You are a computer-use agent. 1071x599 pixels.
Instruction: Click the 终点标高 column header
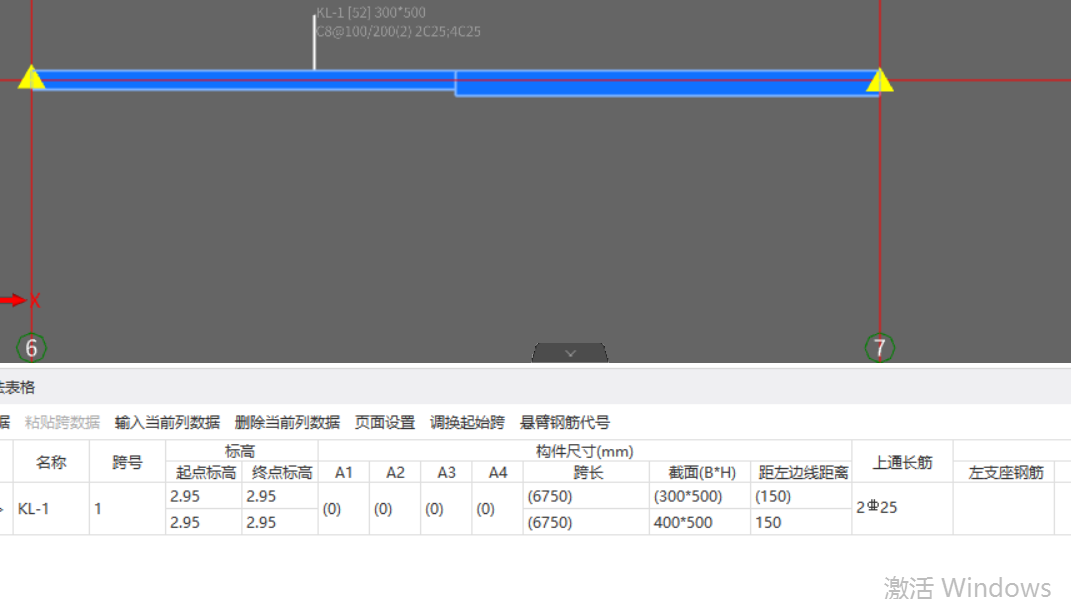coord(280,473)
